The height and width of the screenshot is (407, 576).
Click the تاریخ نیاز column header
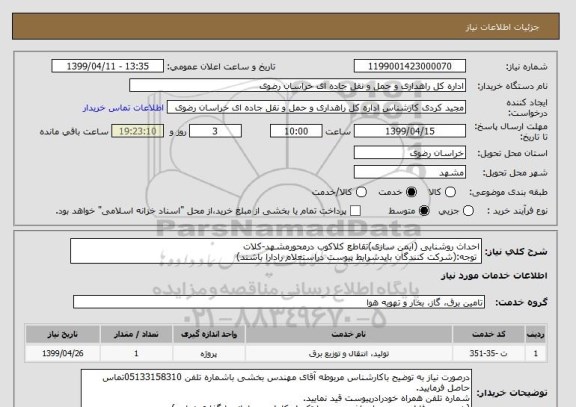click(x=62, y=334)
